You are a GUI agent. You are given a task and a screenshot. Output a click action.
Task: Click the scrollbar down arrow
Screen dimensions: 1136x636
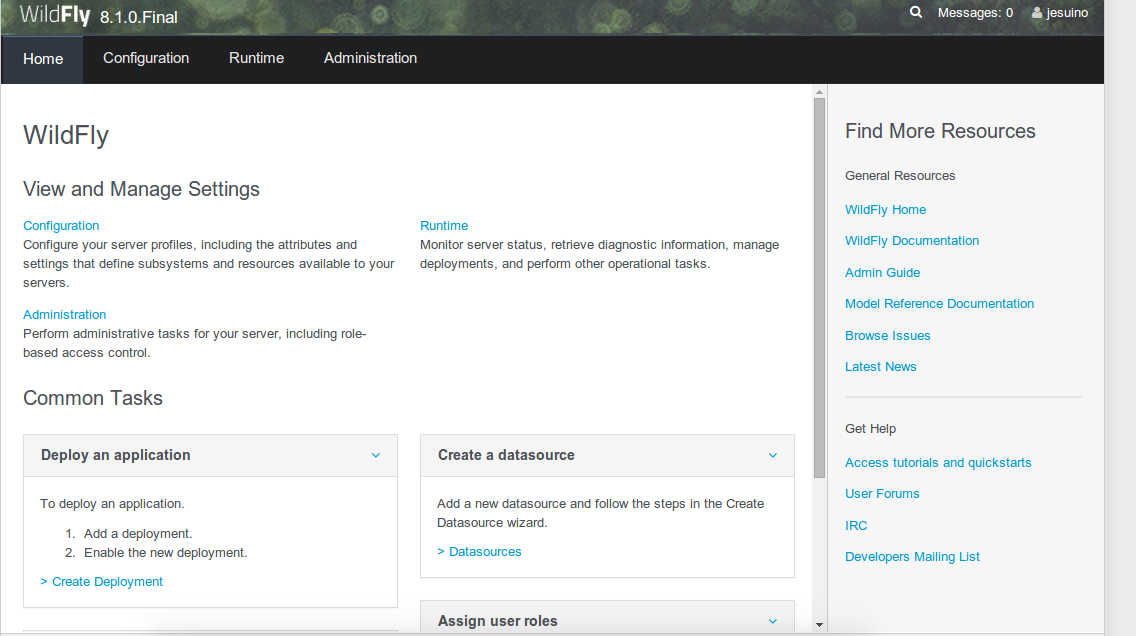(x=819, y=624)
